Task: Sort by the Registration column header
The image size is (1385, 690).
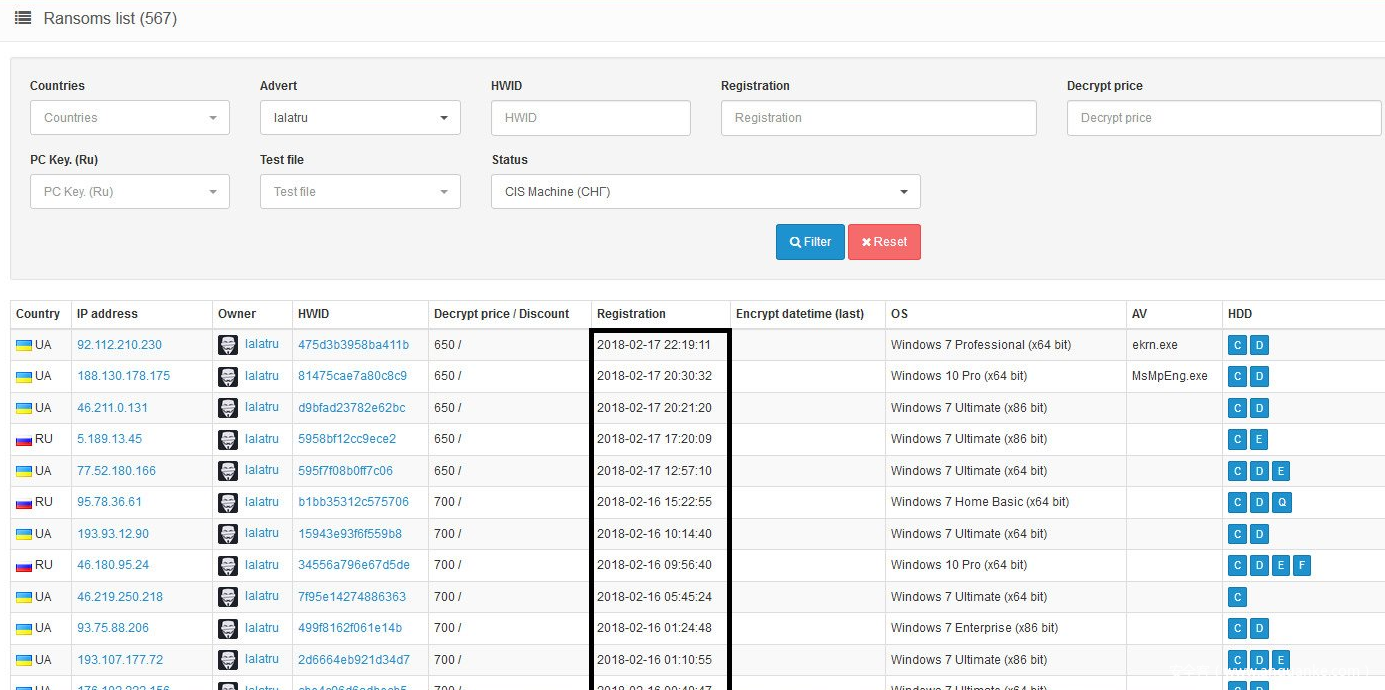Action: (x=631, y=314)
